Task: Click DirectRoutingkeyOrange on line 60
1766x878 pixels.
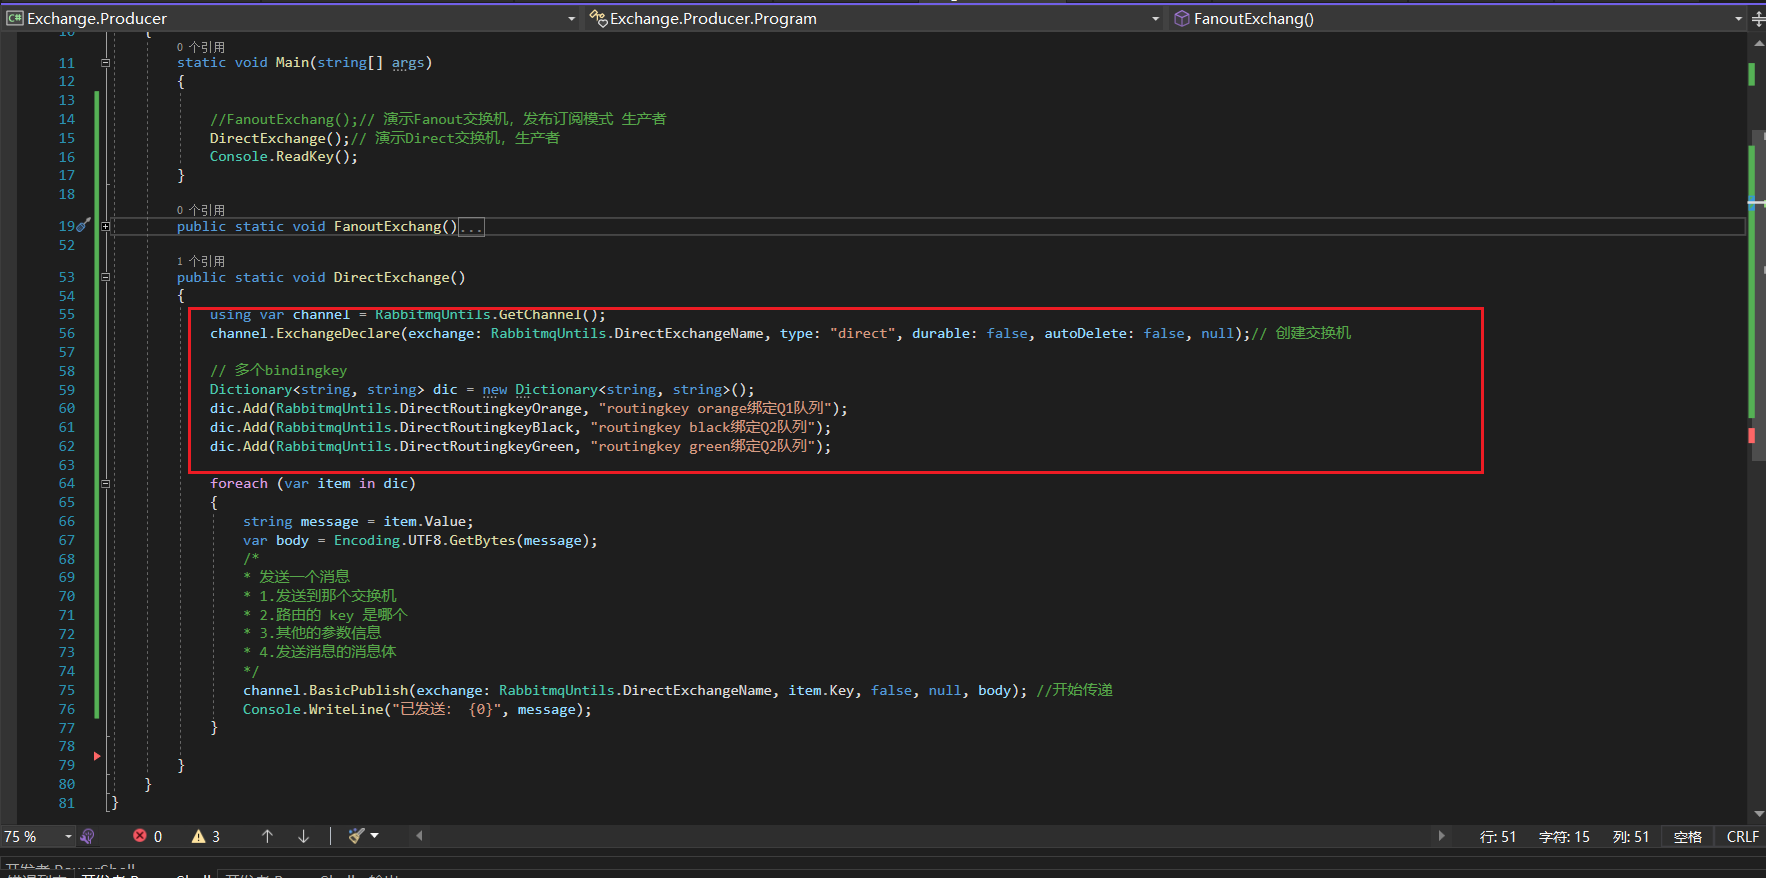Action: point(491,409)
